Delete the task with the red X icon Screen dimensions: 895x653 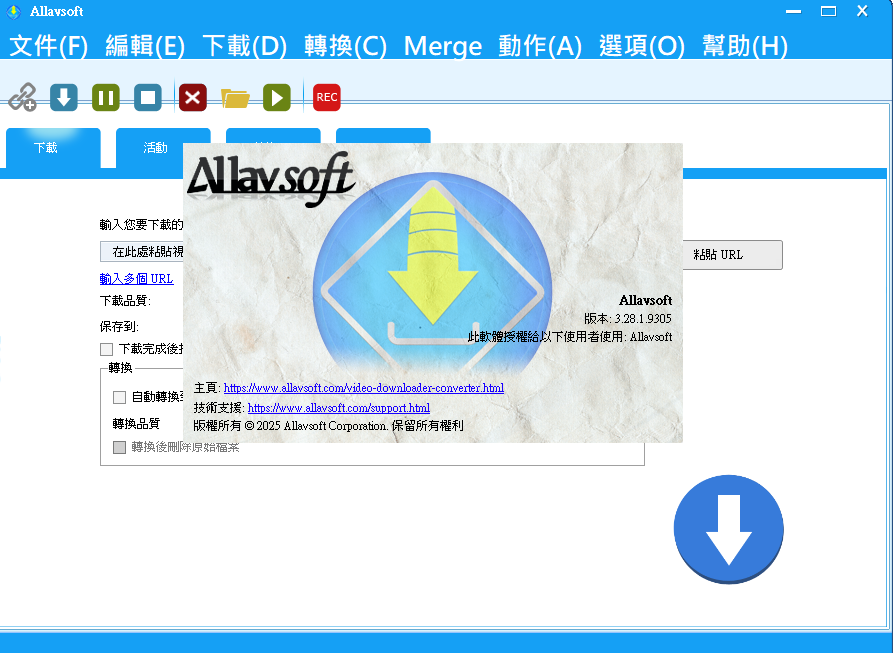[x=193, y=98]
